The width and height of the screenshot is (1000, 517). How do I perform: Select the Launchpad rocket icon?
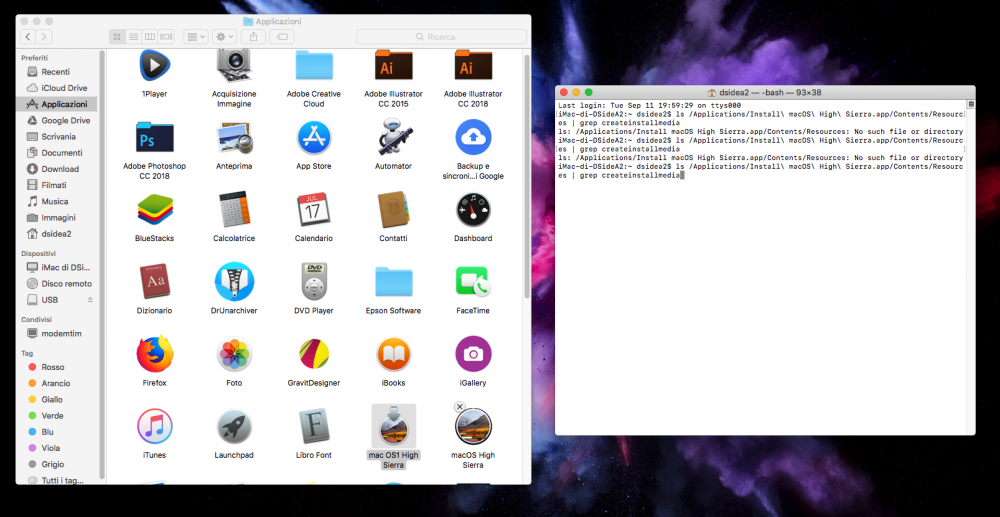(234, 426)
